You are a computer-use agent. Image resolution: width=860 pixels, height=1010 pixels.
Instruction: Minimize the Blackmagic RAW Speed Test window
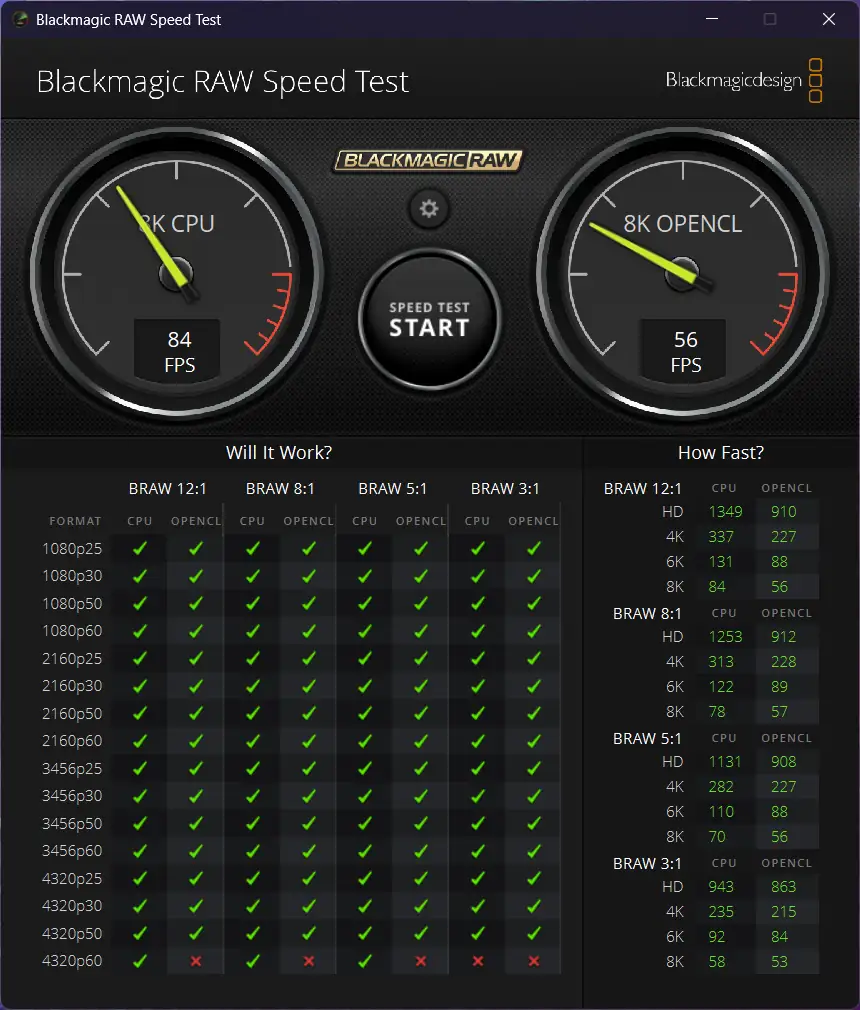[x=712, y=19]
